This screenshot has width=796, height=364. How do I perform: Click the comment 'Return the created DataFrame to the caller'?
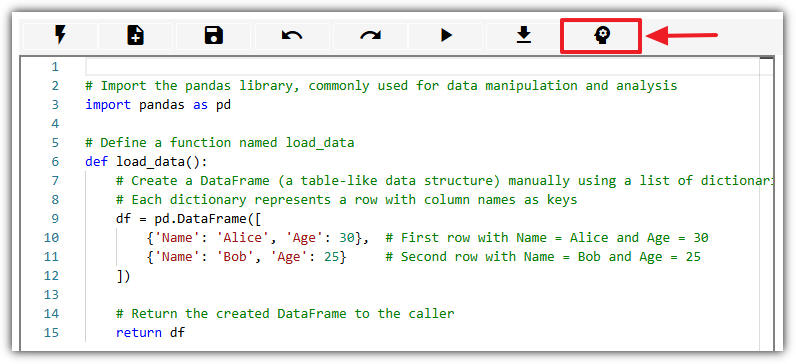(x=285, y=314)
